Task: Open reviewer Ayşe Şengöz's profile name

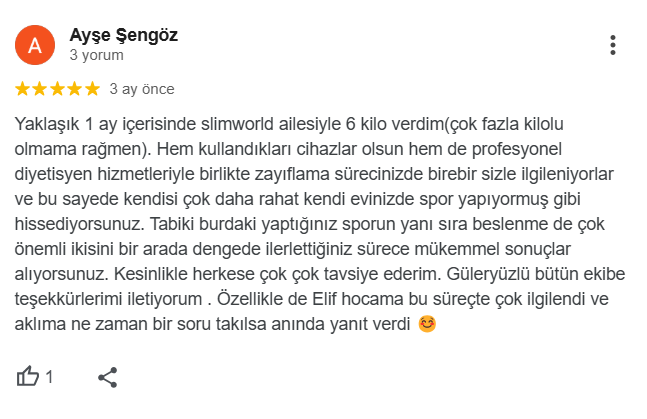Action: point(124,36)
